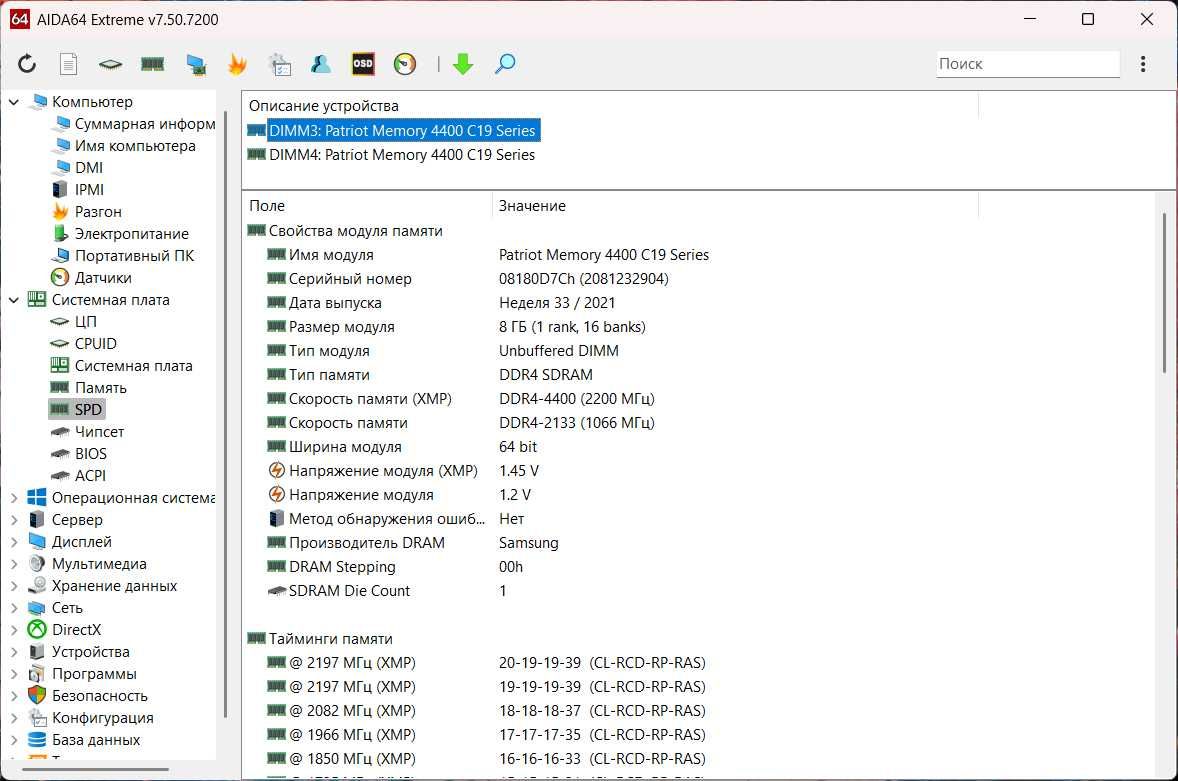The width and height of the screenshot is (1178, 781).
Task: Click the network computer toolbar icon
Action: (x=196, y=65)
